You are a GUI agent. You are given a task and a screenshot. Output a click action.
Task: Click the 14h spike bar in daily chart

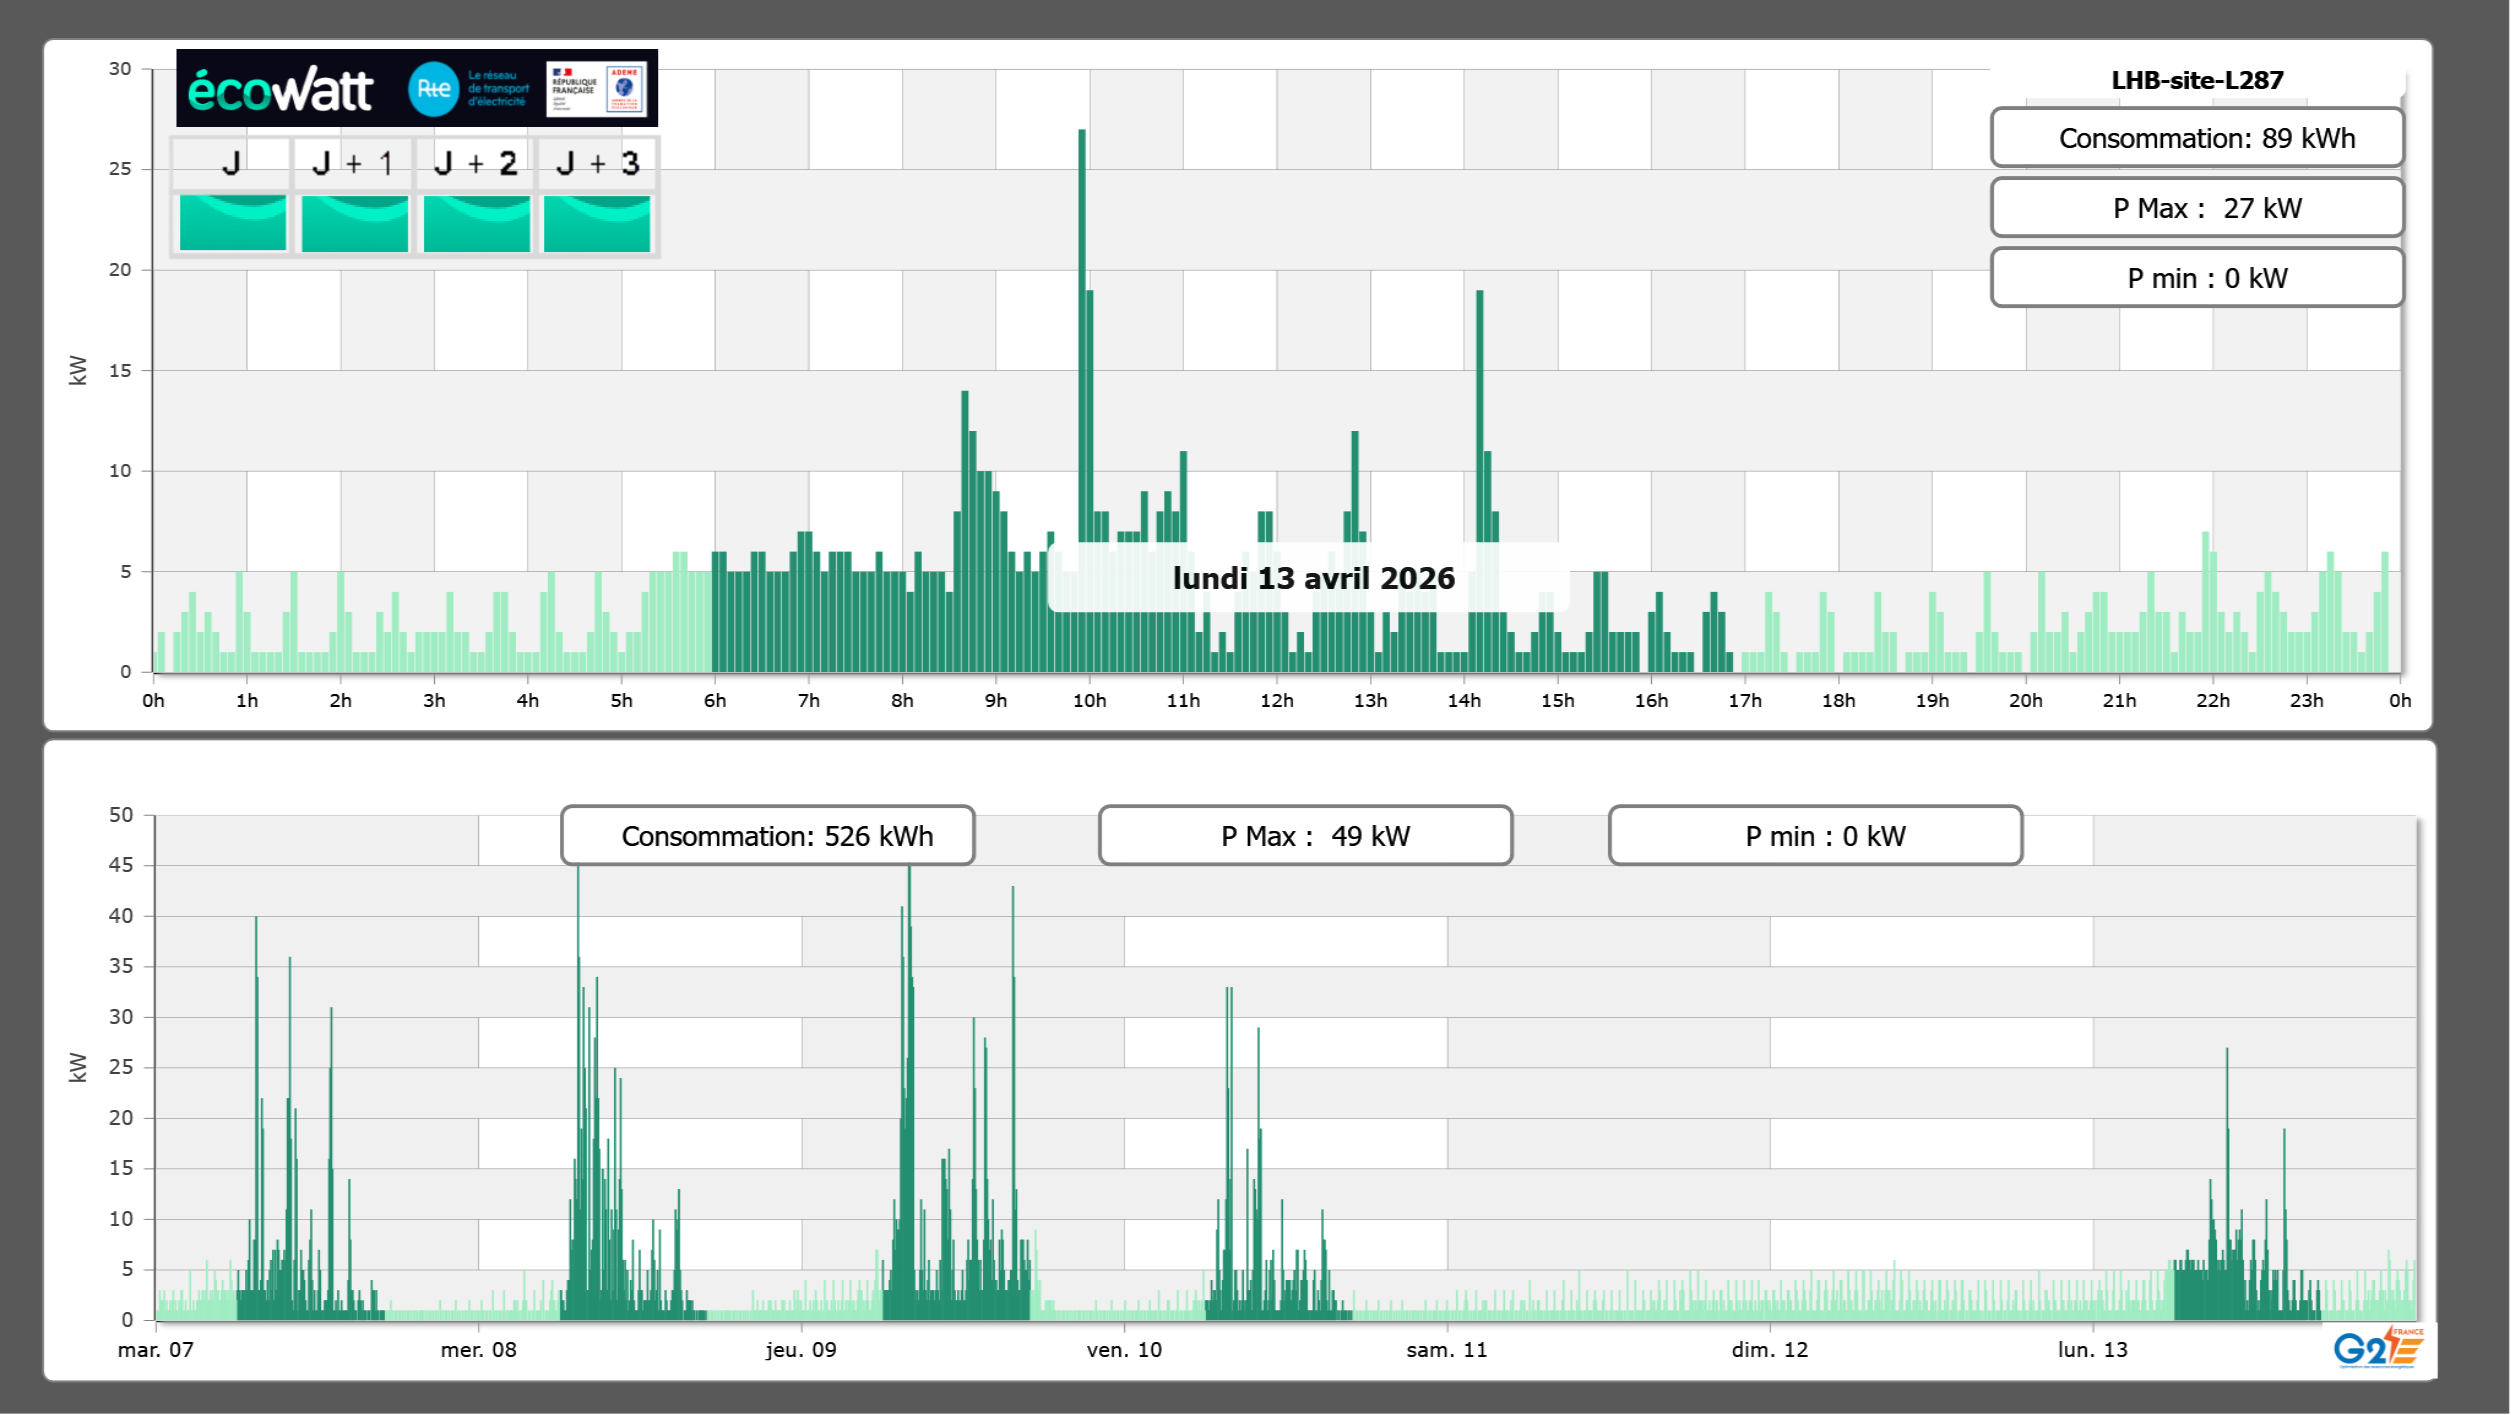1479,400
